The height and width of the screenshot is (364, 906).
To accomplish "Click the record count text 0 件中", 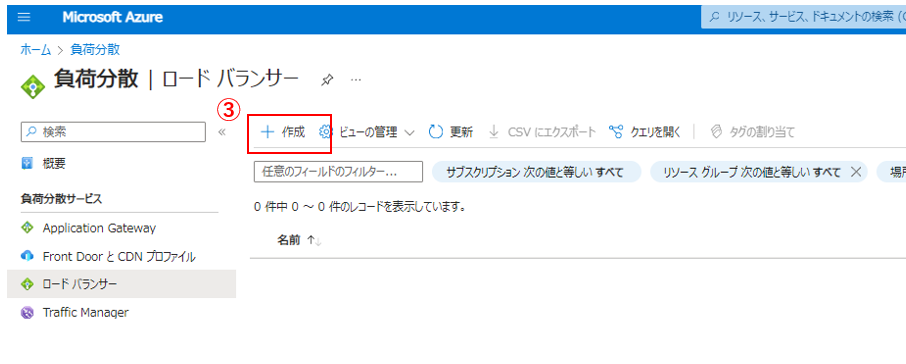I will (361, 206).
